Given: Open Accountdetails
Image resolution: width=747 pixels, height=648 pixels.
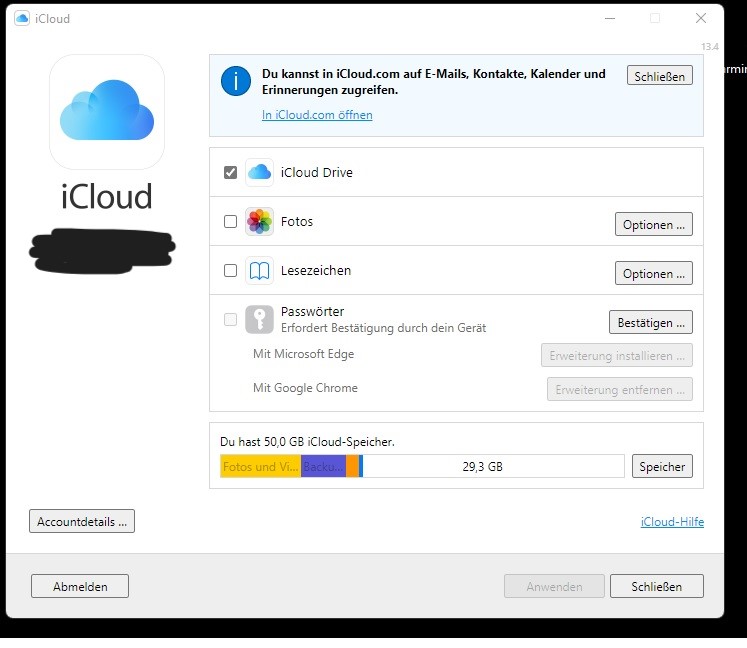Looking at the screenshot, I should (82, 521).
